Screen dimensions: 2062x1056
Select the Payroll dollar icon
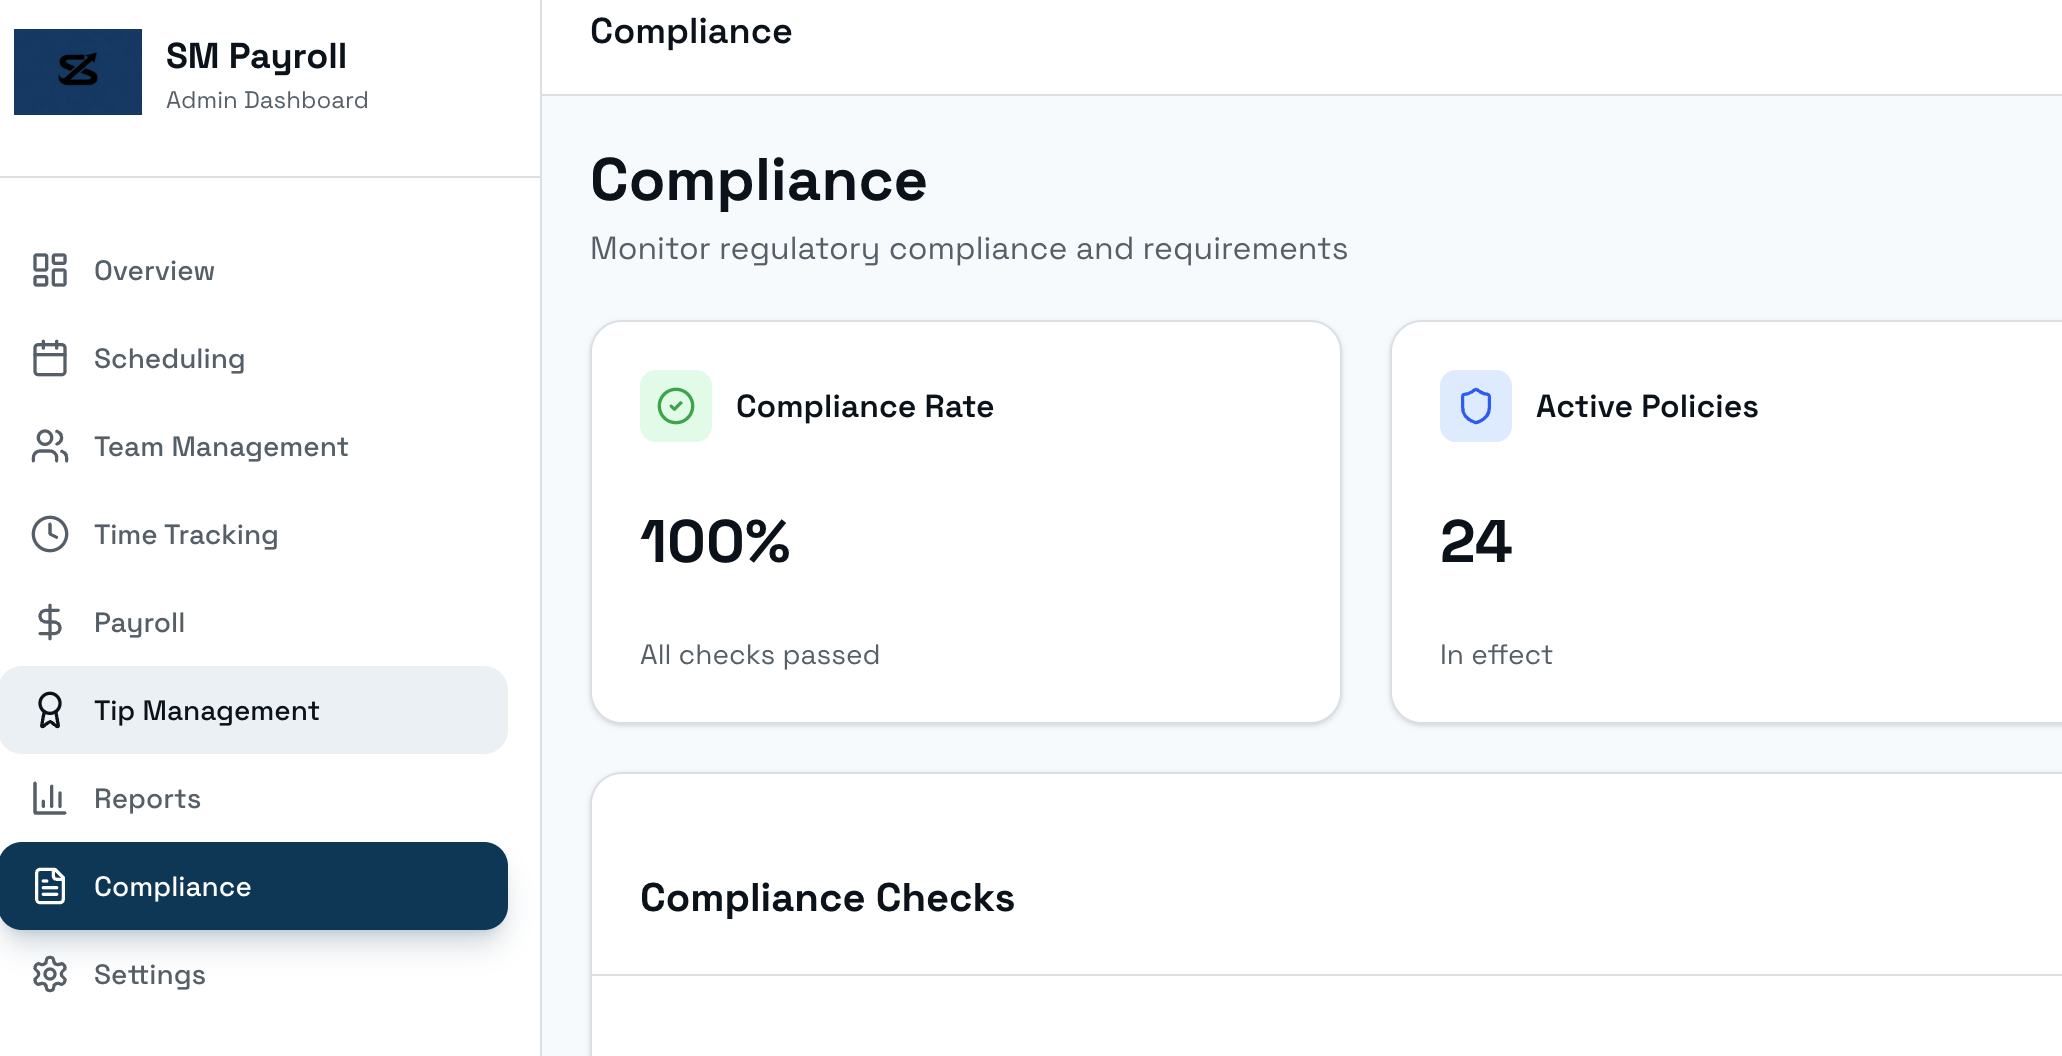[x=49, y=622]
